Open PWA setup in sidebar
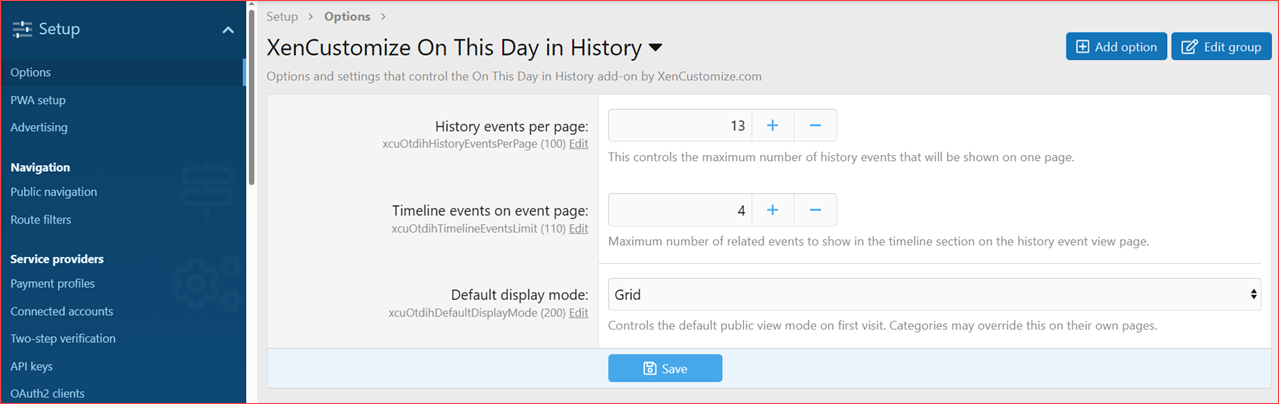This screenshot has width=1279, height=404. [x=38, y=100]
